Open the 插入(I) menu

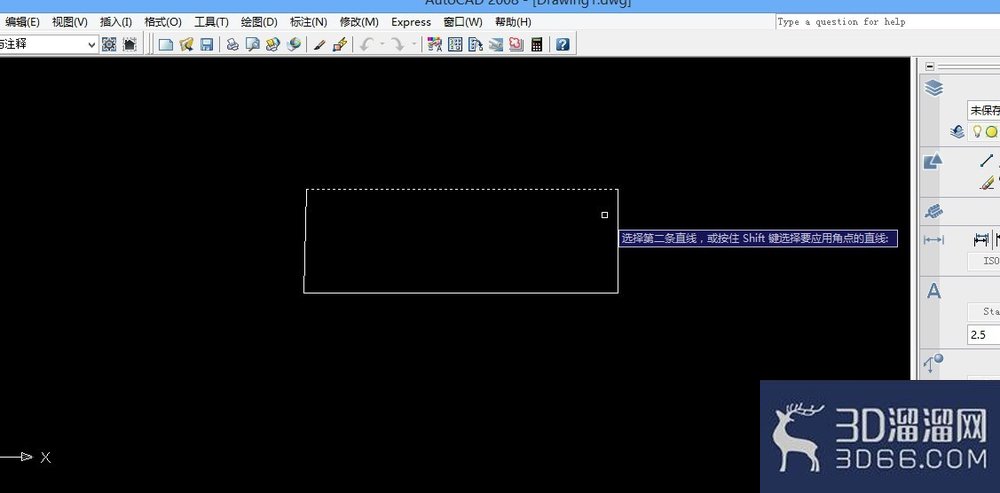click(x=116, y=22)
